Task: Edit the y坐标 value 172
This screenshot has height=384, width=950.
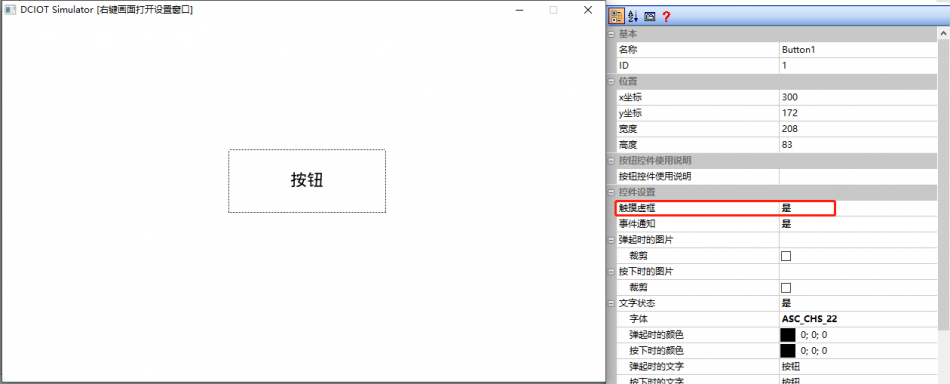Action: click(859, 113)
